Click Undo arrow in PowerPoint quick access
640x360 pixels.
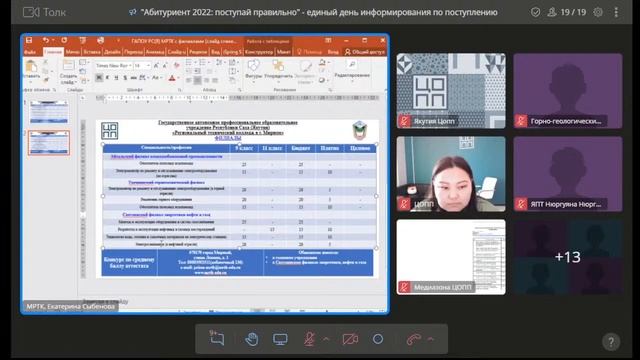pos(46,40)
